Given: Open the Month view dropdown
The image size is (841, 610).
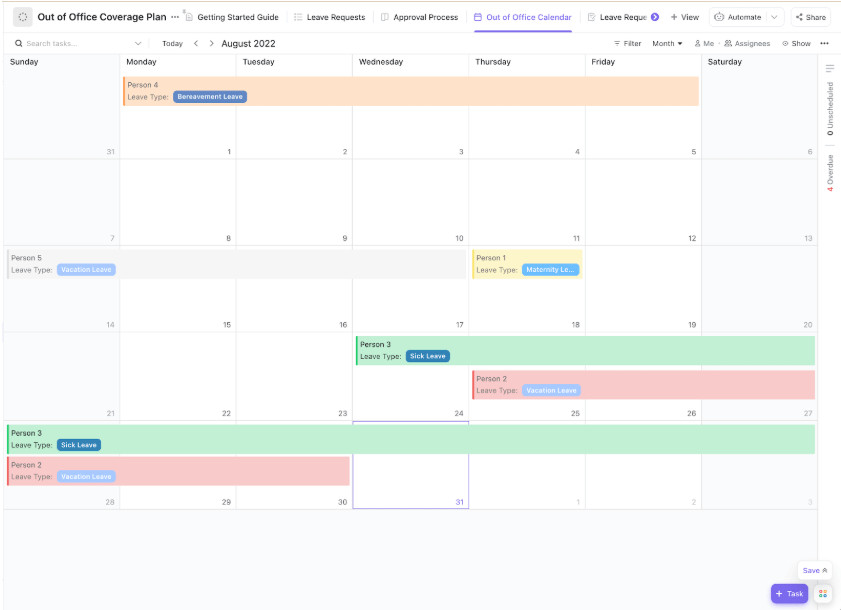Looking at the screenshot, I should point(667,43).
